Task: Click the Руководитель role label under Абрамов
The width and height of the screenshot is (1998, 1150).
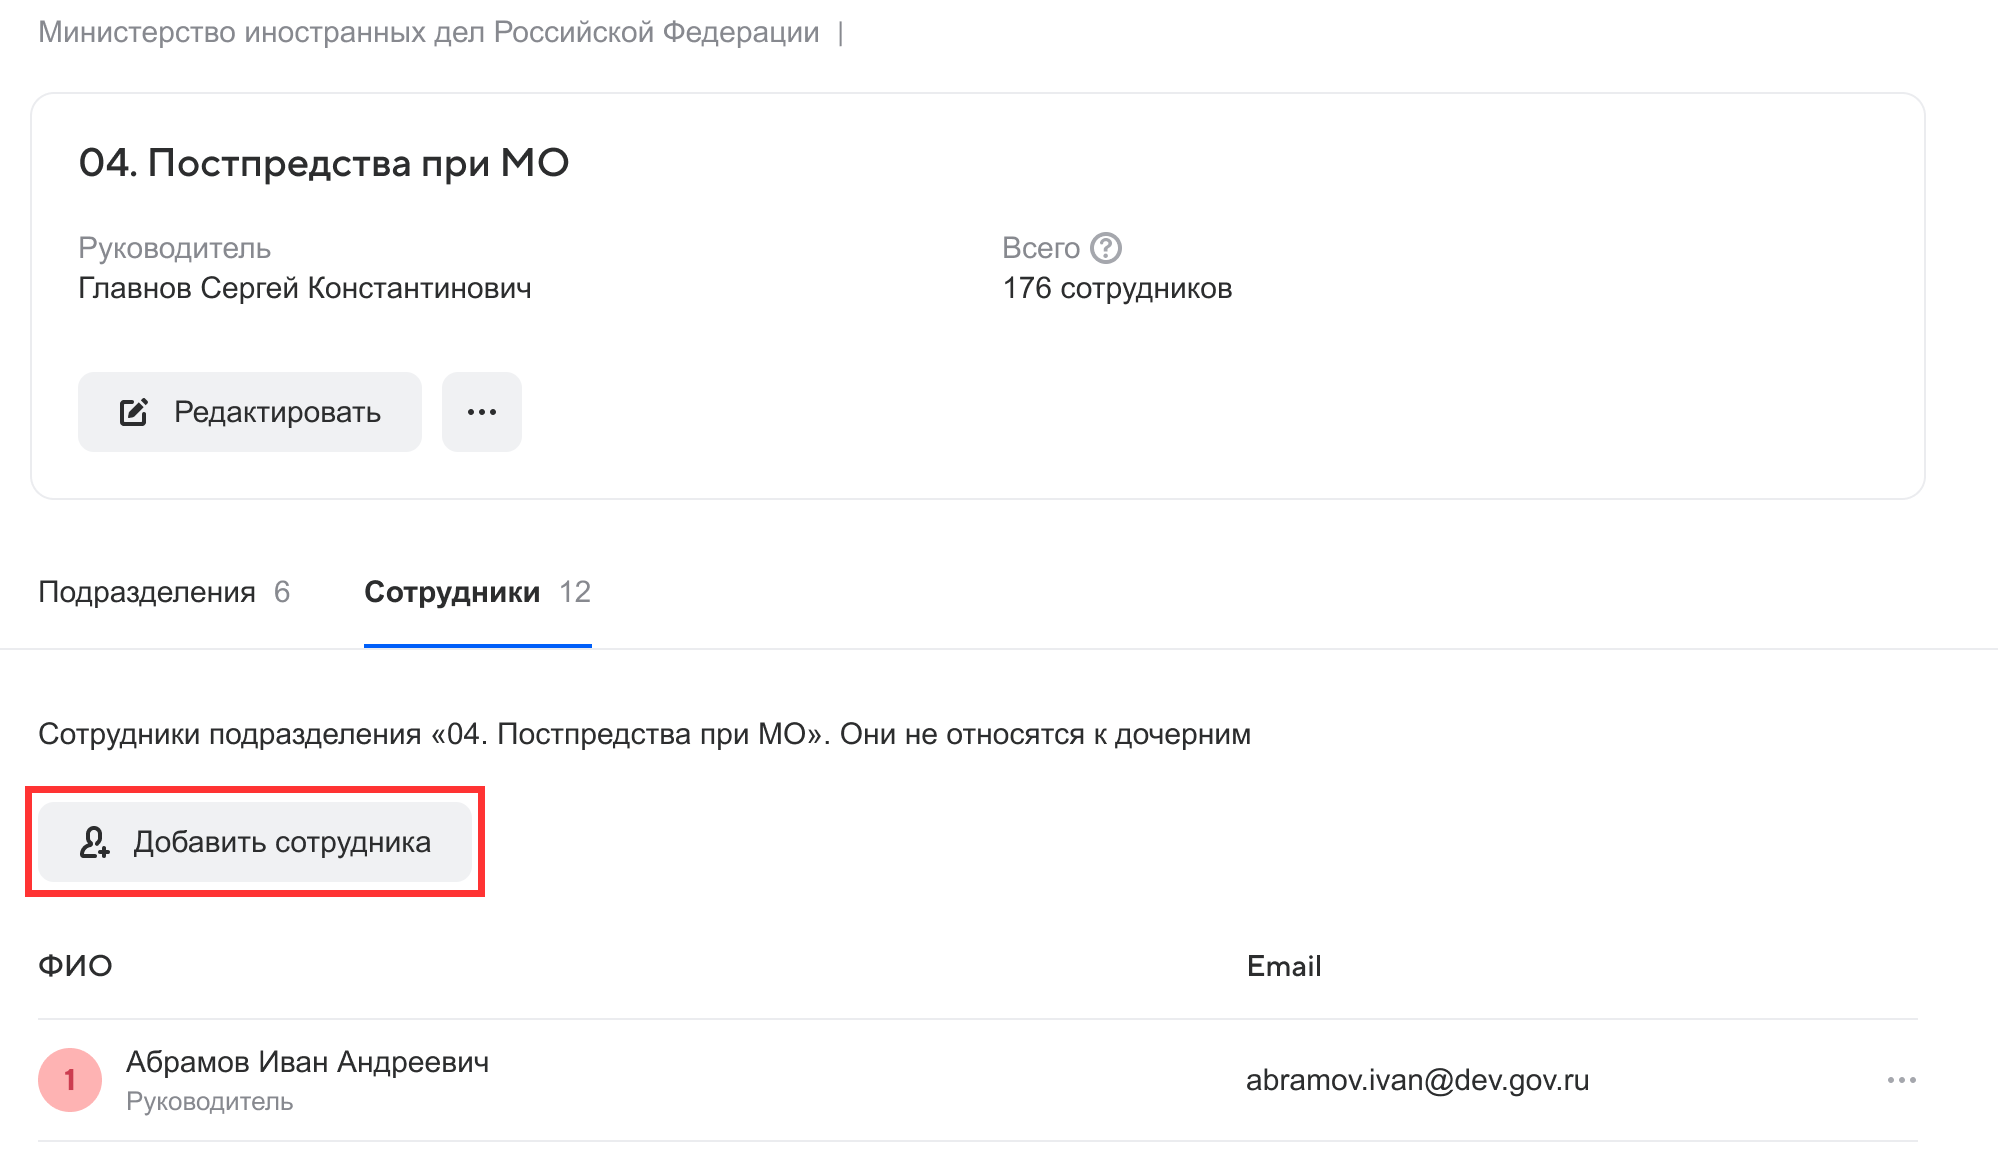Action: tap(209, 1102)
